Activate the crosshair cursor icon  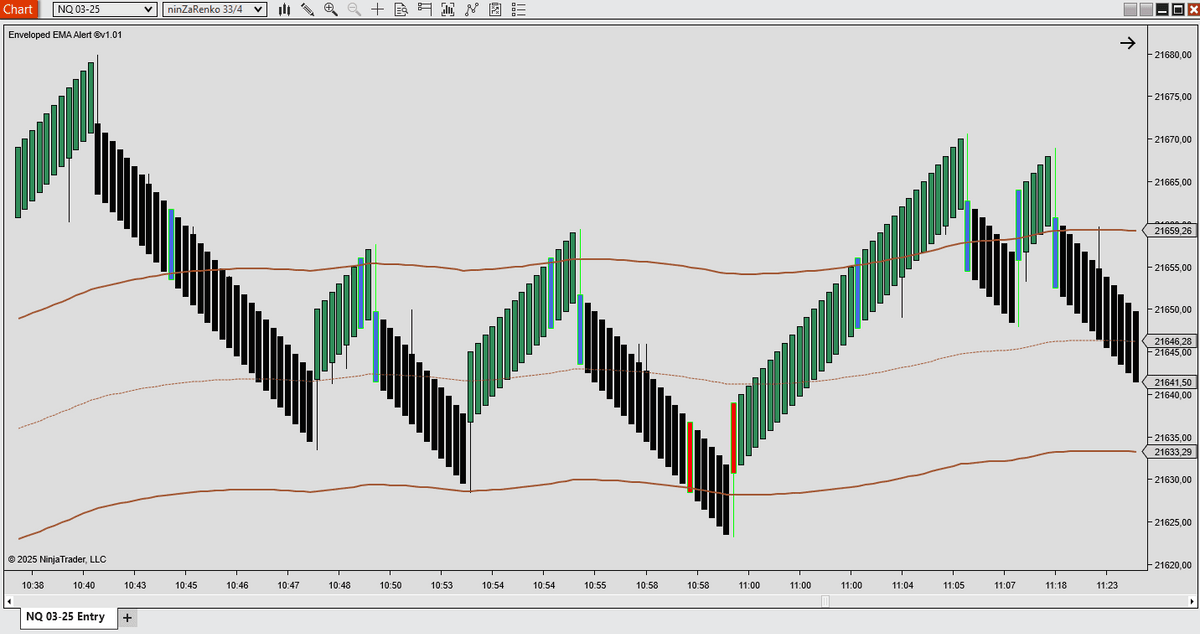click(x=377, y=9)
